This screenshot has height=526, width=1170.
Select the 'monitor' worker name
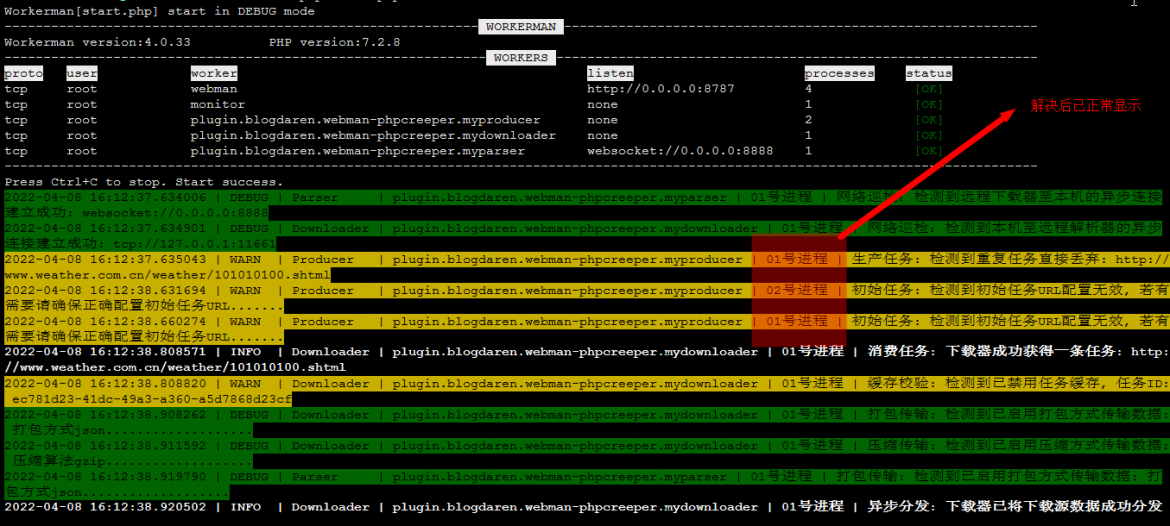217,104
